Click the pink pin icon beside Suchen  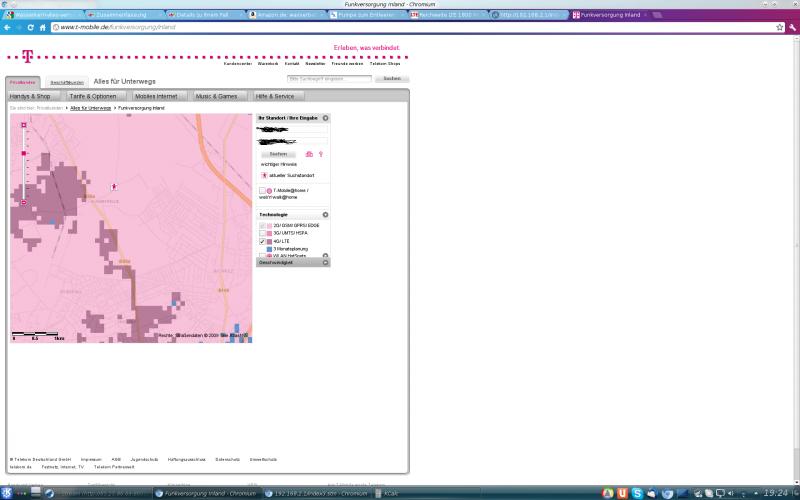tap(321, 154)
